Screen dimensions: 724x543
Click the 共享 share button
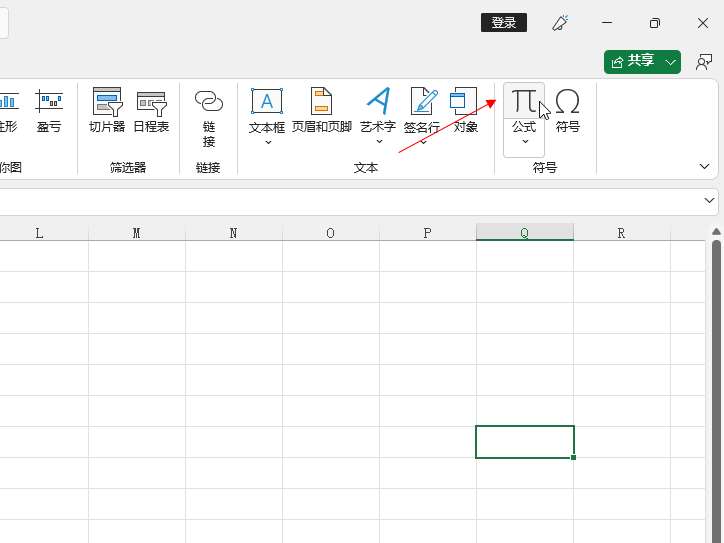tap(633, 62)
